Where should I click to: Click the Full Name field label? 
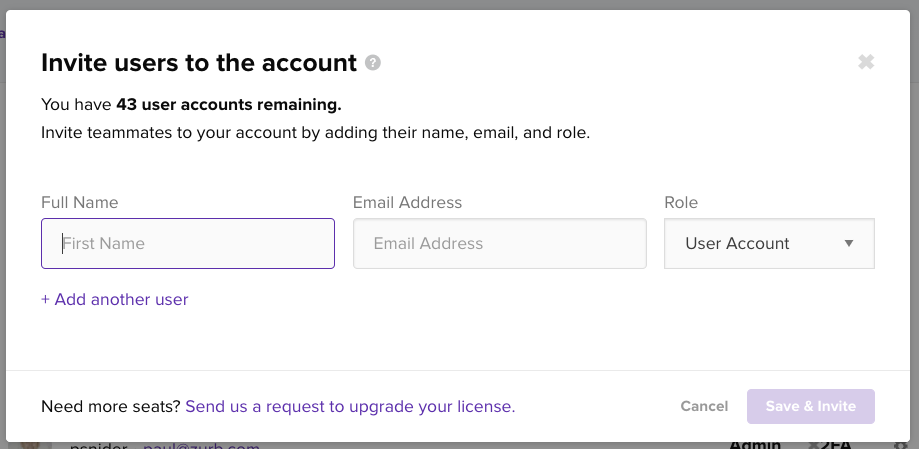point(80,202)
